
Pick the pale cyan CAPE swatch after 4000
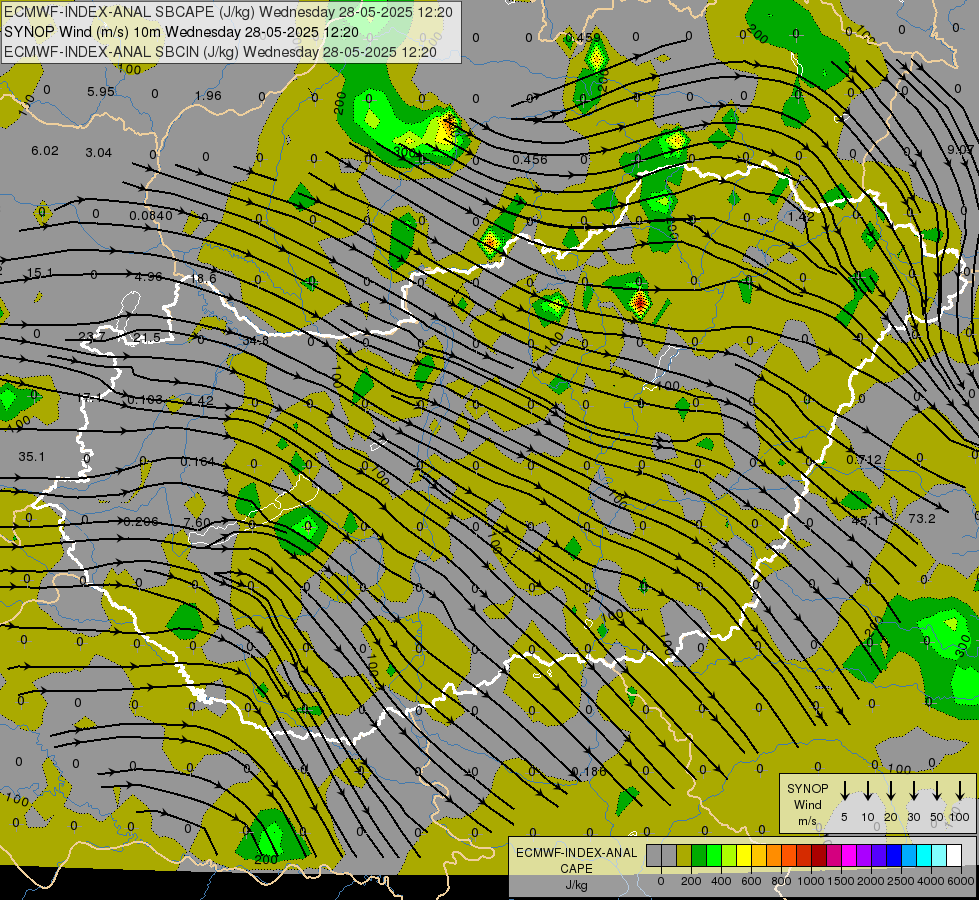tap(940, 855)
